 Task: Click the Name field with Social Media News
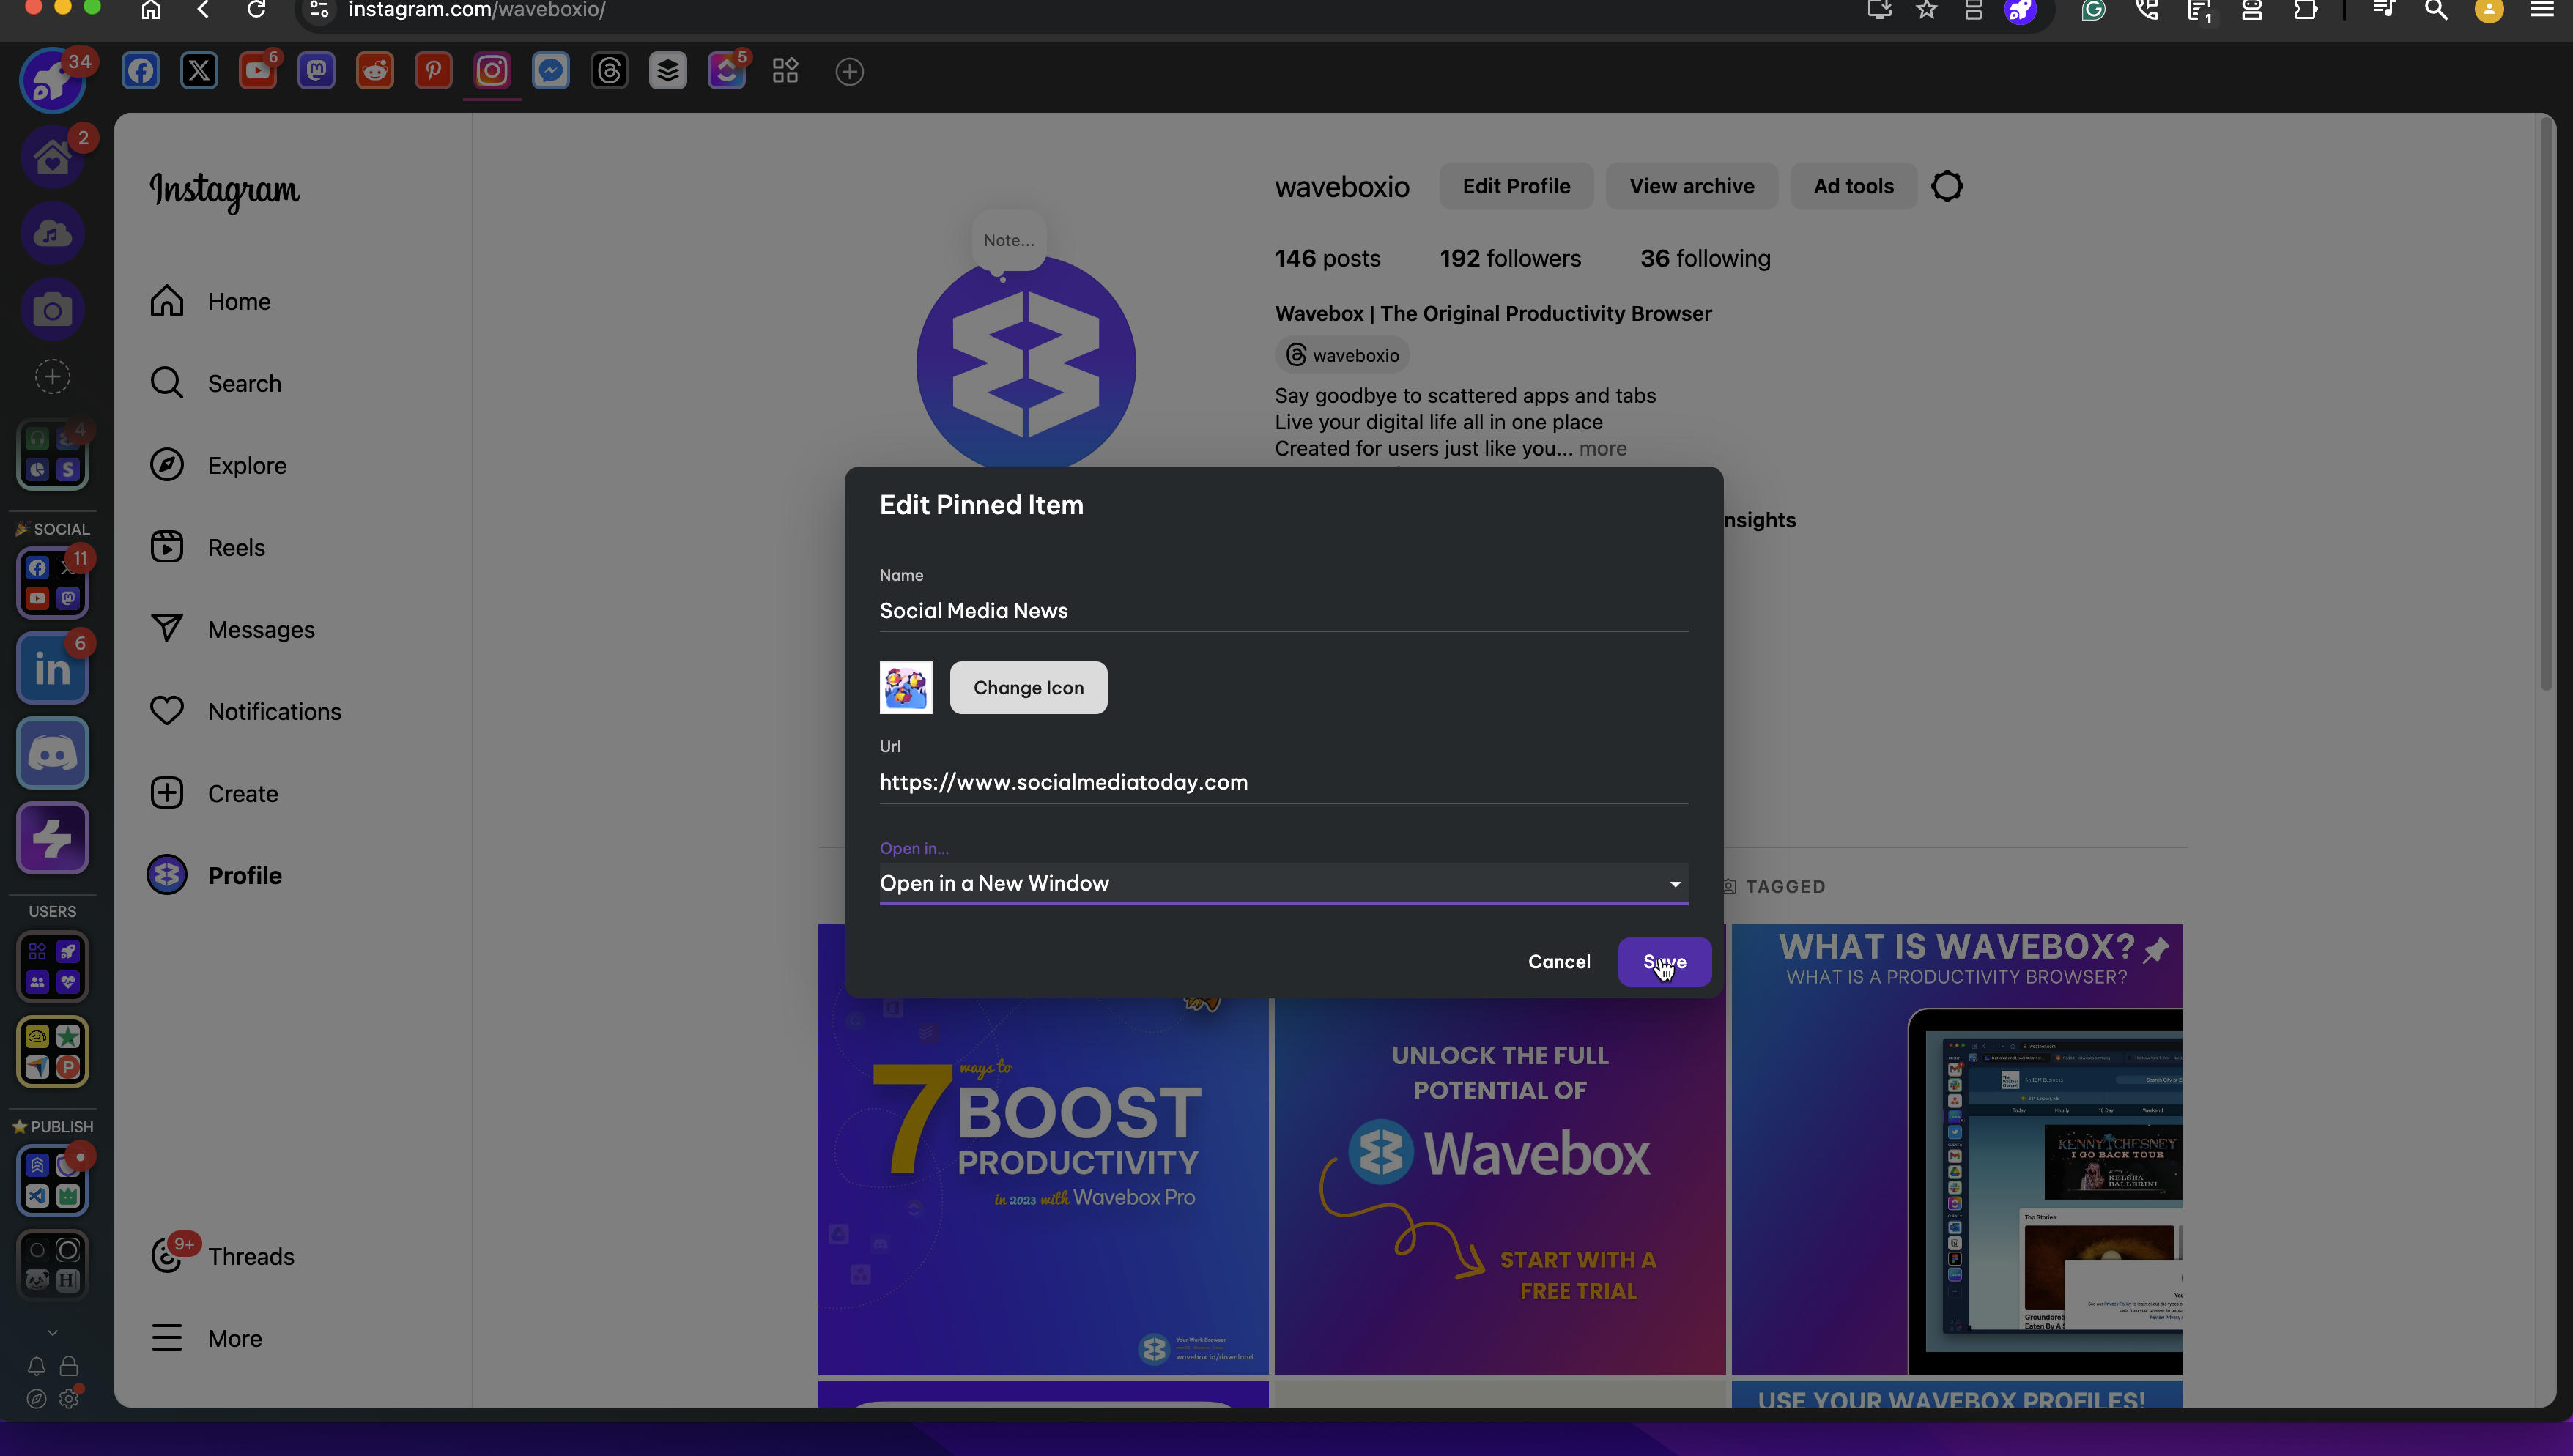tap(1283, 611)
